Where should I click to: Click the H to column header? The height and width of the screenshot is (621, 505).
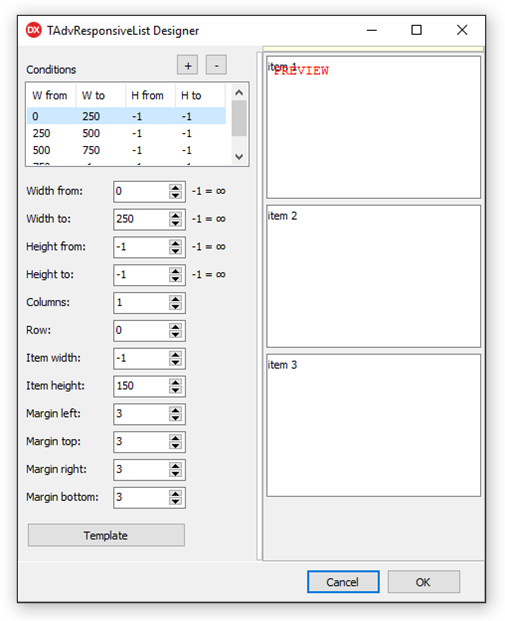point(200,95)
